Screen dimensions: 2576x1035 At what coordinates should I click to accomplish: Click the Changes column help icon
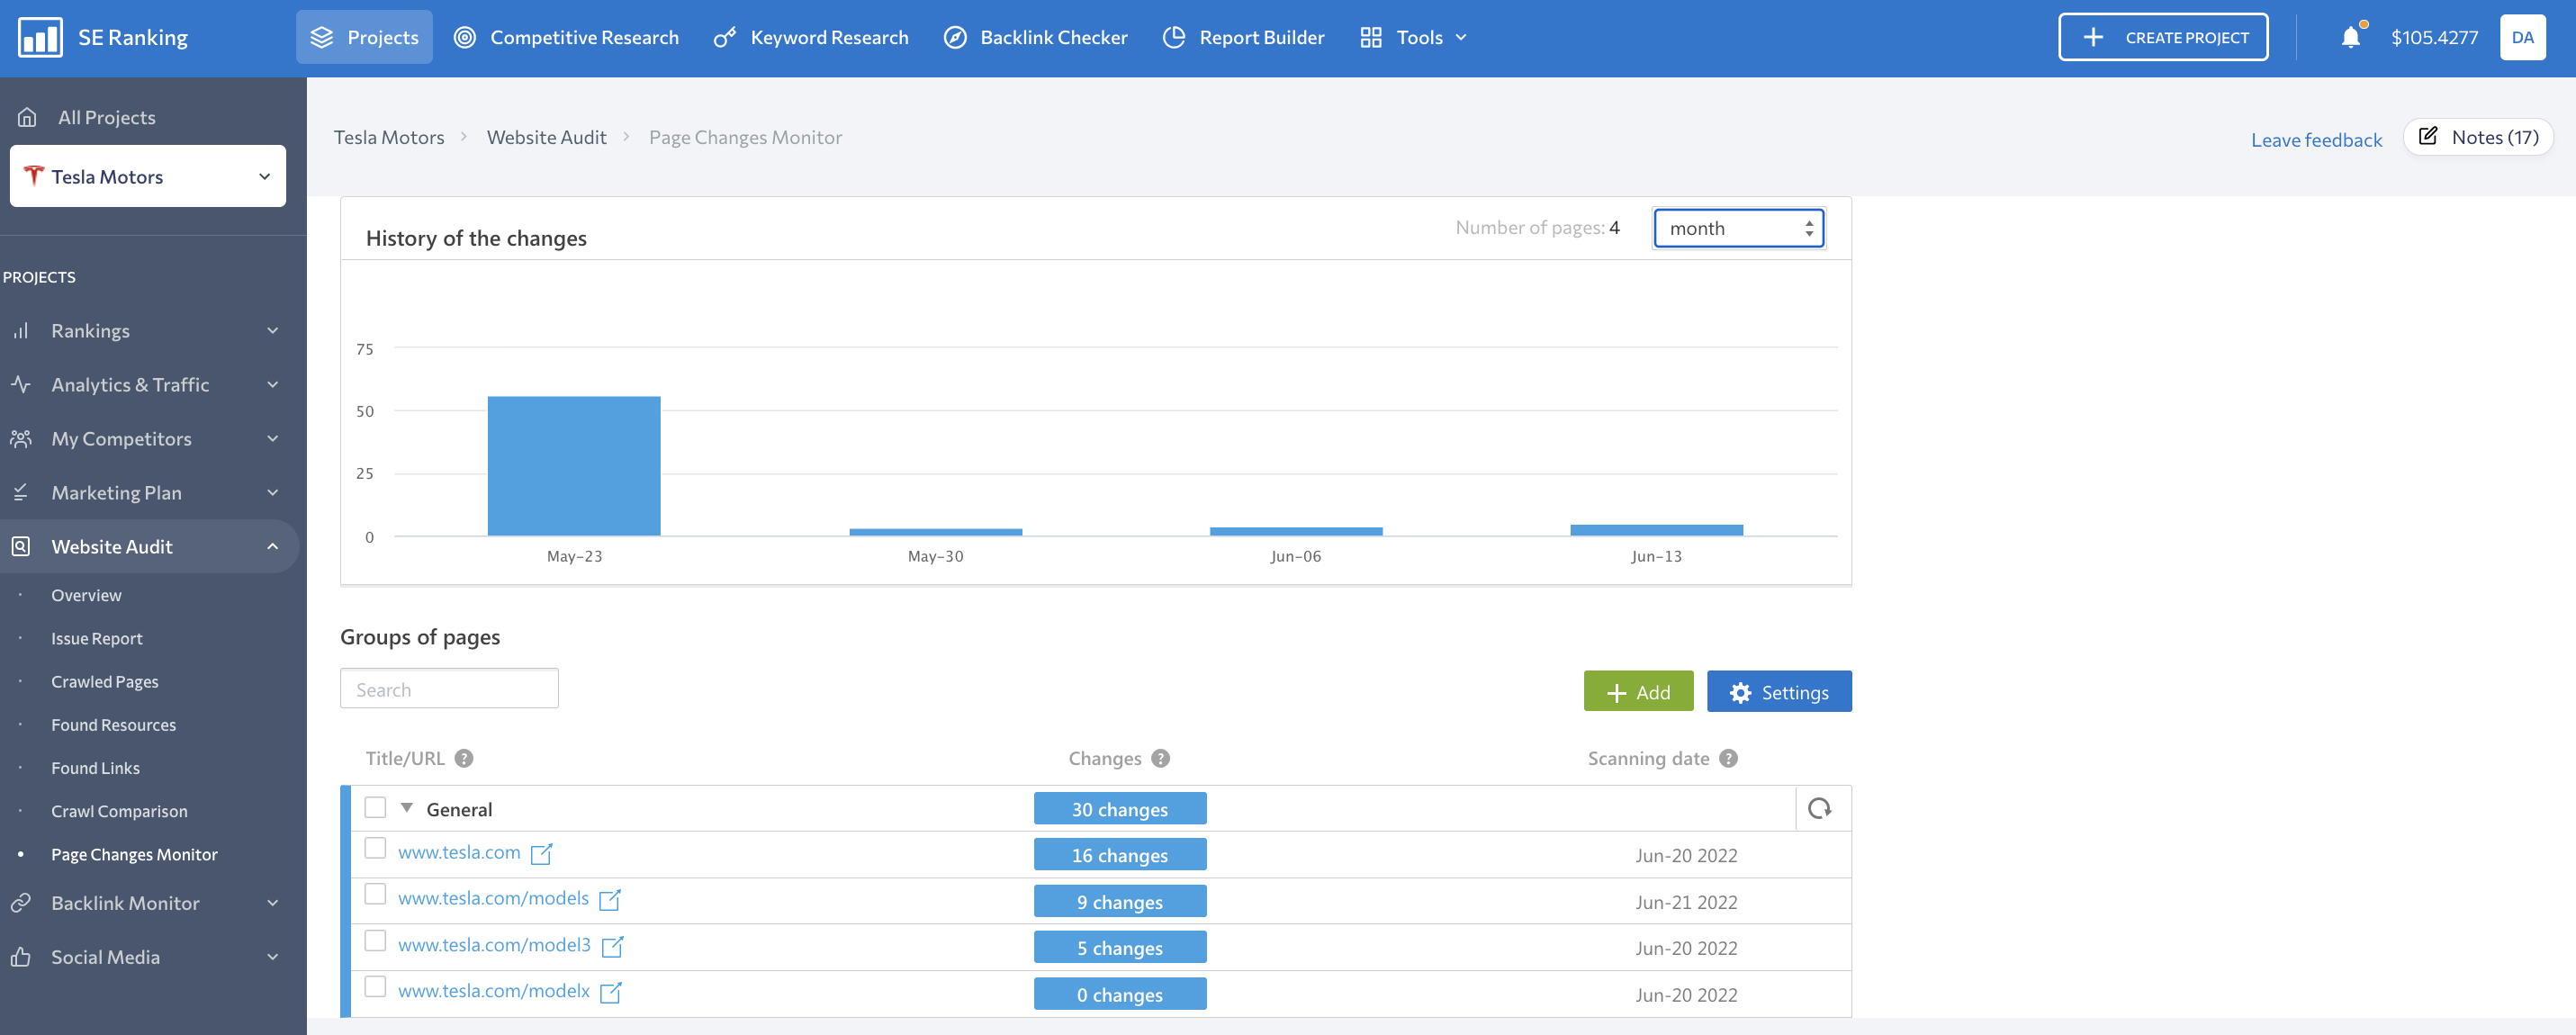1160,758
